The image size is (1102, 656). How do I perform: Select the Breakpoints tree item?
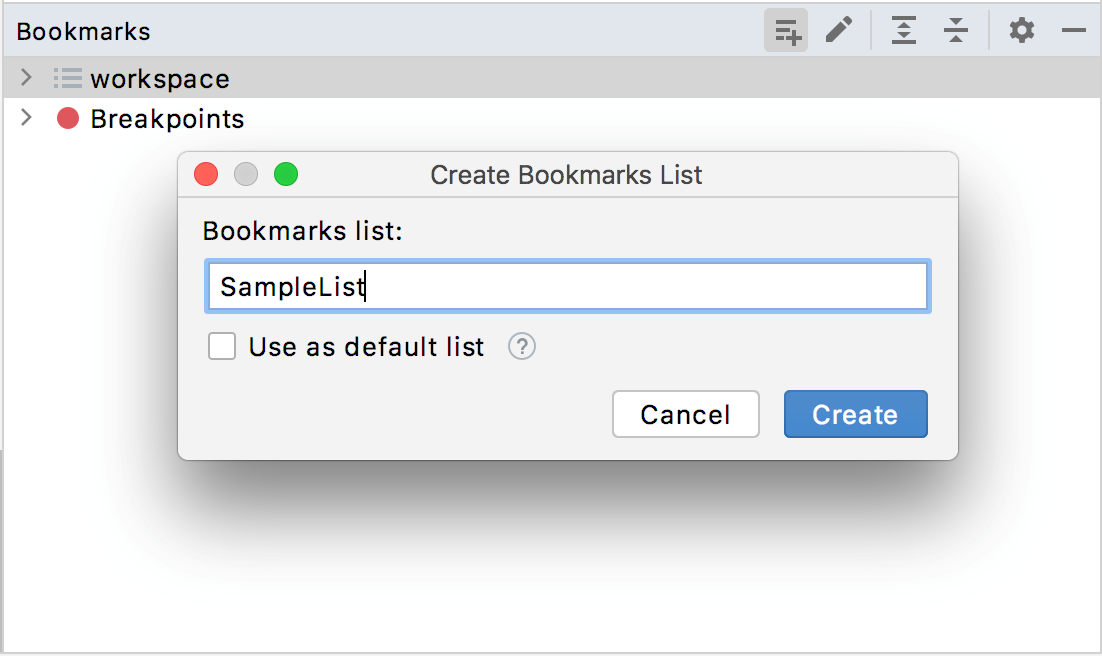click(x=166, y=118)
